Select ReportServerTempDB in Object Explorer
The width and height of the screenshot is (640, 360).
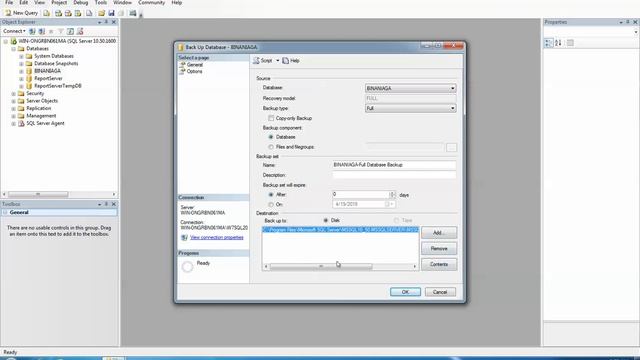[58, 86]
